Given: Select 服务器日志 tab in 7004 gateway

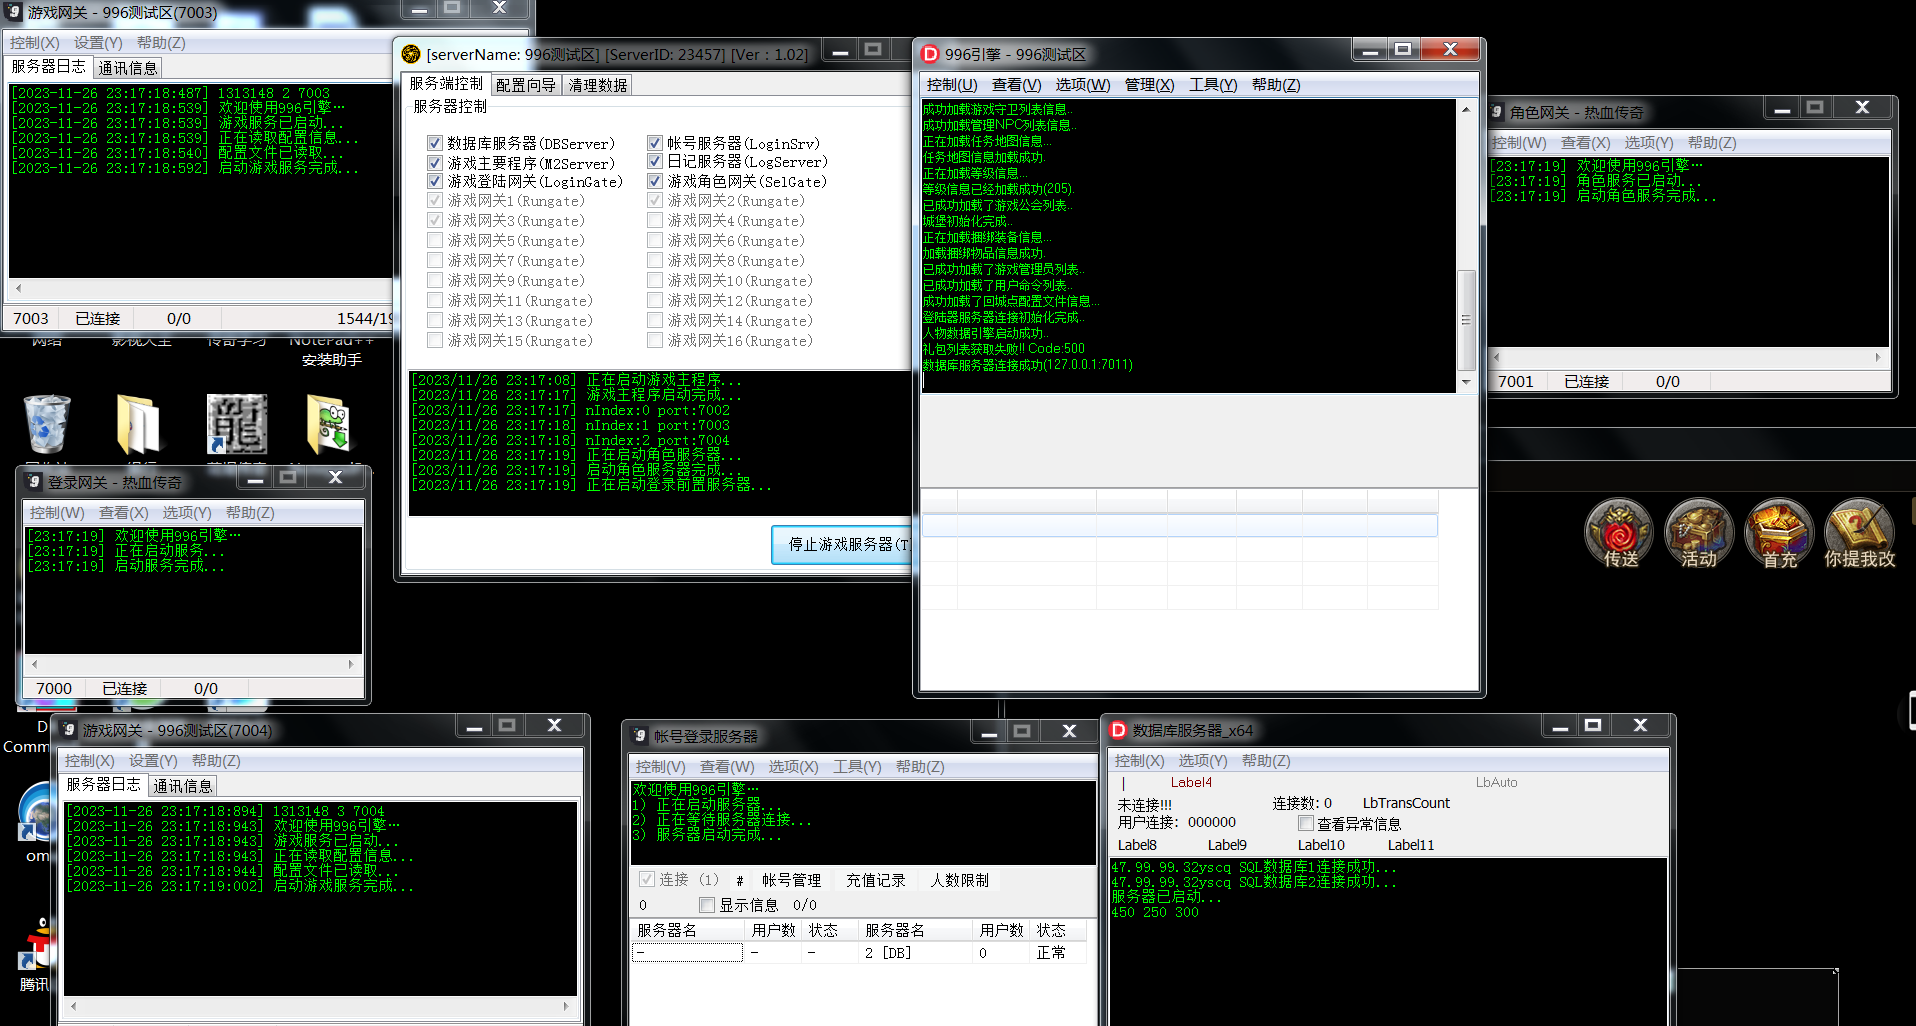Looking at the screenshot, I should (104, 784).
